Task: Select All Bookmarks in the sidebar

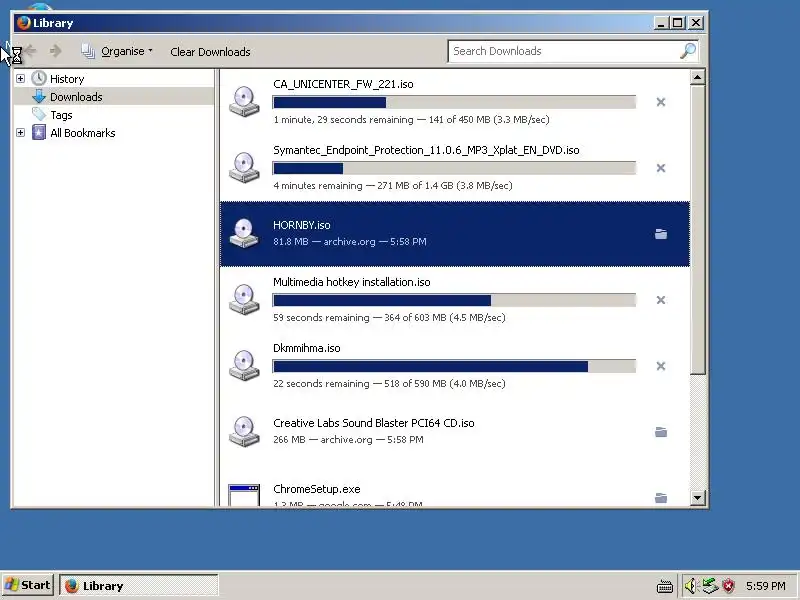Action: pyautogui.click(x=83, y=133)
